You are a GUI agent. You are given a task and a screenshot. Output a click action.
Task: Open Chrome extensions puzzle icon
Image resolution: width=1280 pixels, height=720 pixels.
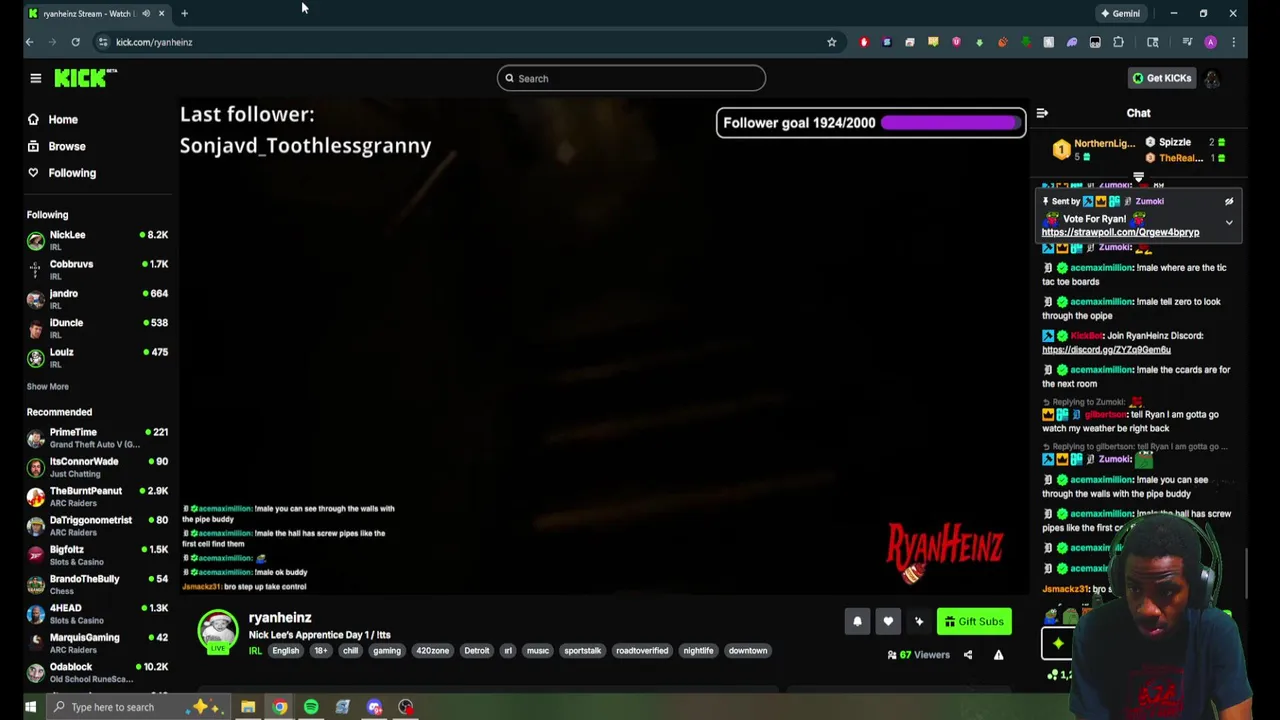coord(1119,42)
